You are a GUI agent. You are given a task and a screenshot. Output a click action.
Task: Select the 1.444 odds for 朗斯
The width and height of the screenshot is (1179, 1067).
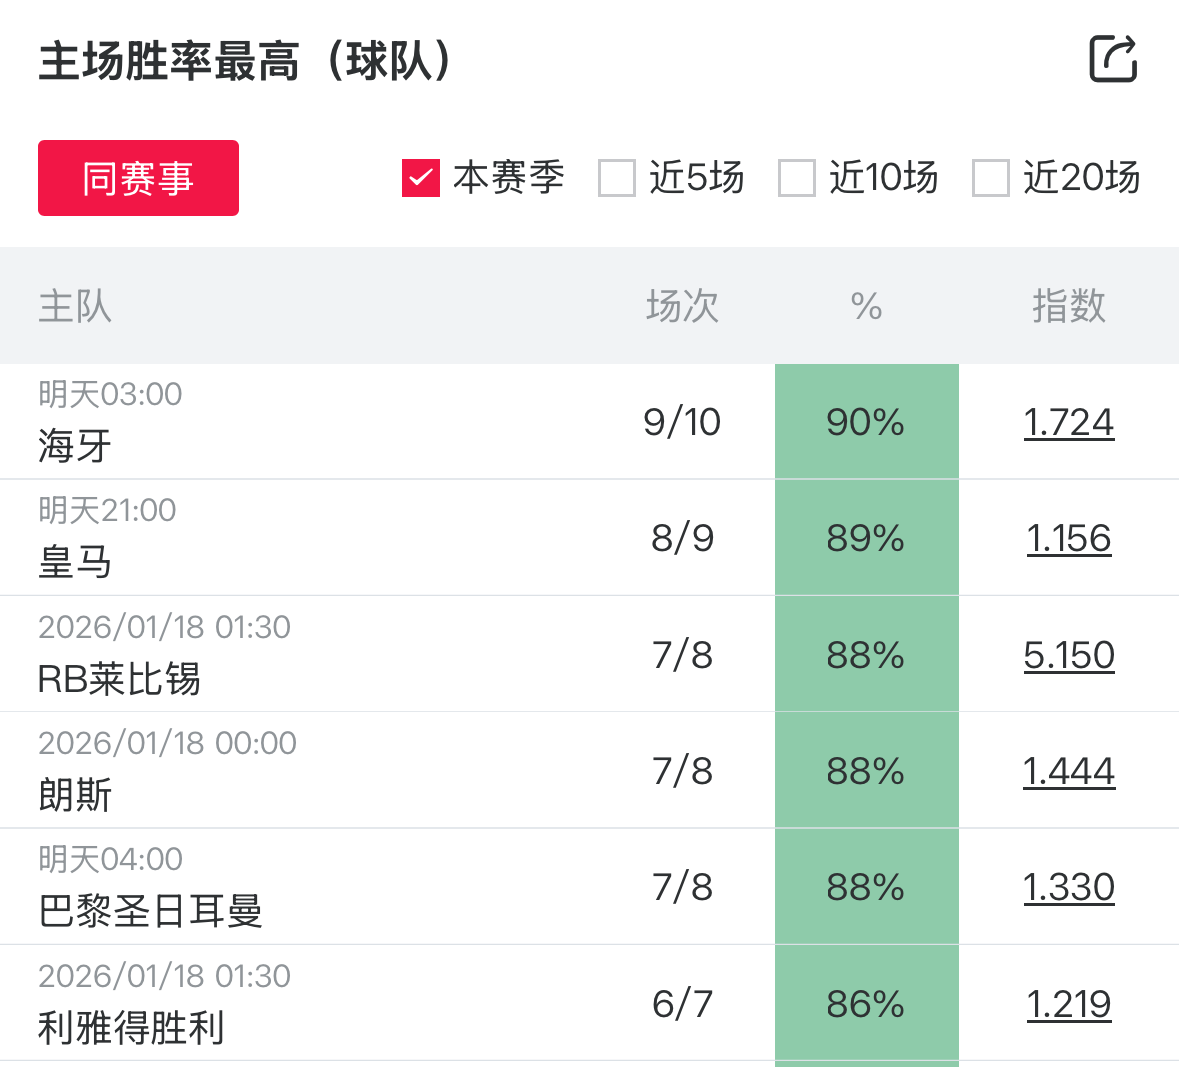coord(1068,771)
